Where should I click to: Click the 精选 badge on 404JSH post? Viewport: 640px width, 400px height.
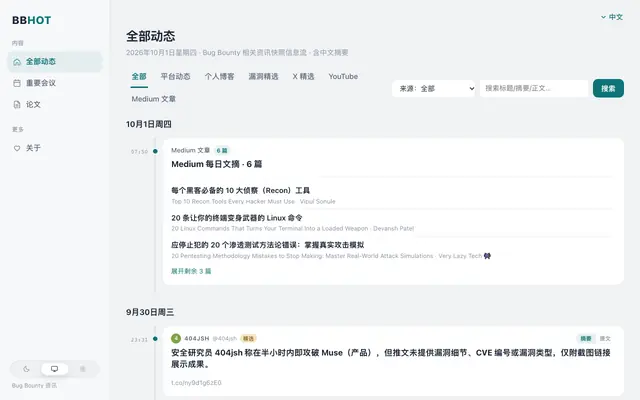[248, 338]
